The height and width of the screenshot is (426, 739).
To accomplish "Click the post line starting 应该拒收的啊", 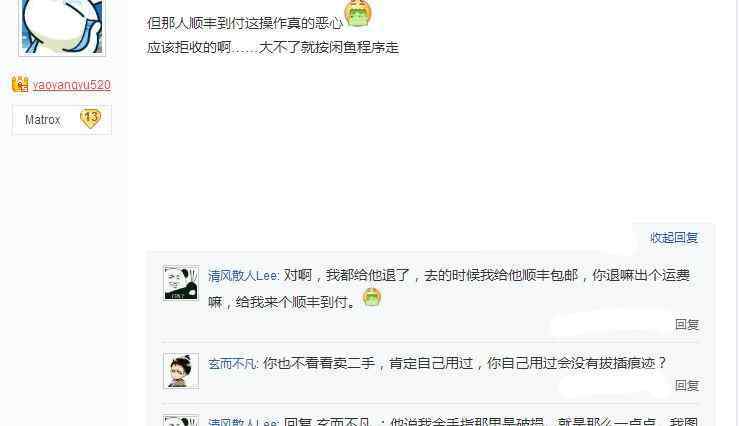I will 273,48.
